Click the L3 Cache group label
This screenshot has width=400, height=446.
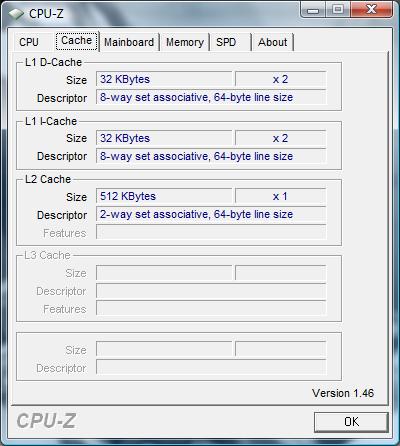coord(47,255)
